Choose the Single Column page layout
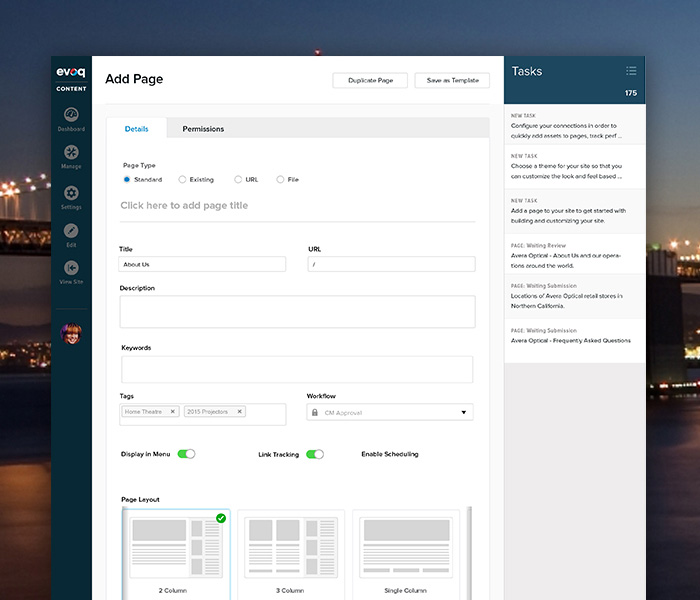Image resolution: width=700 pixels, height=600 pixels. tap(406, 554)
